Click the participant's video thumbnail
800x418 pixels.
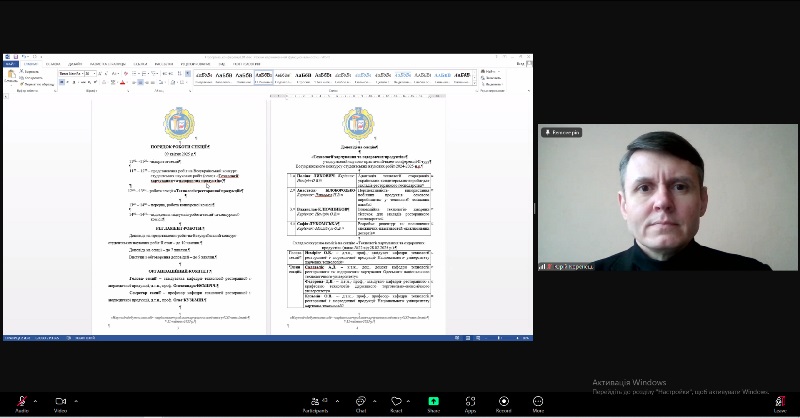coord(668,197)
